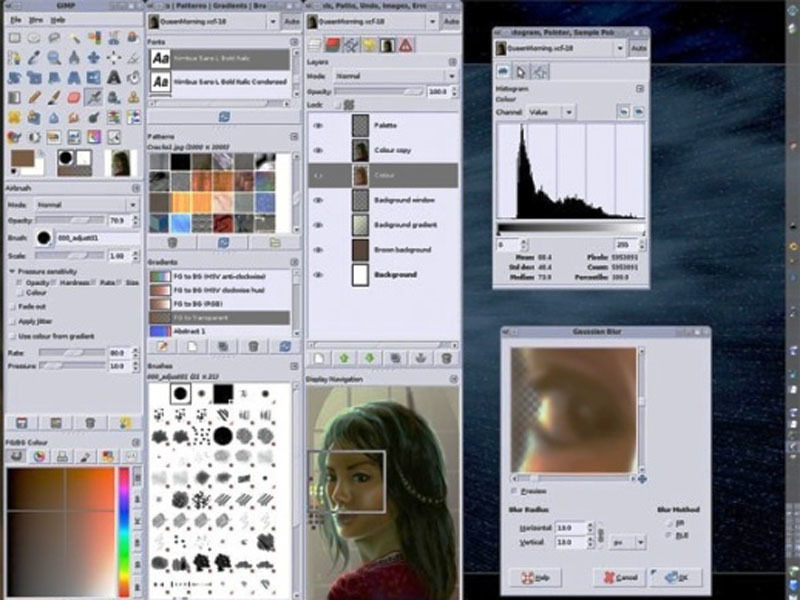Hide the Background window layer
The width and height of the screenshot is (800, 600).
tap(318, 201)
